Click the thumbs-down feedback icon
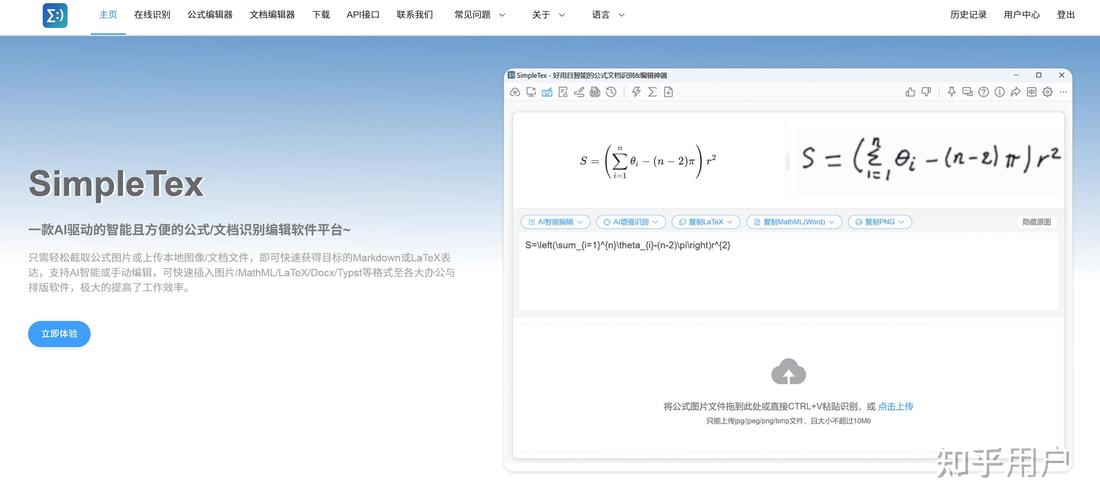The height and width of the screenshot is (500, 1100). pyautogui.click(x=926, y=92)
